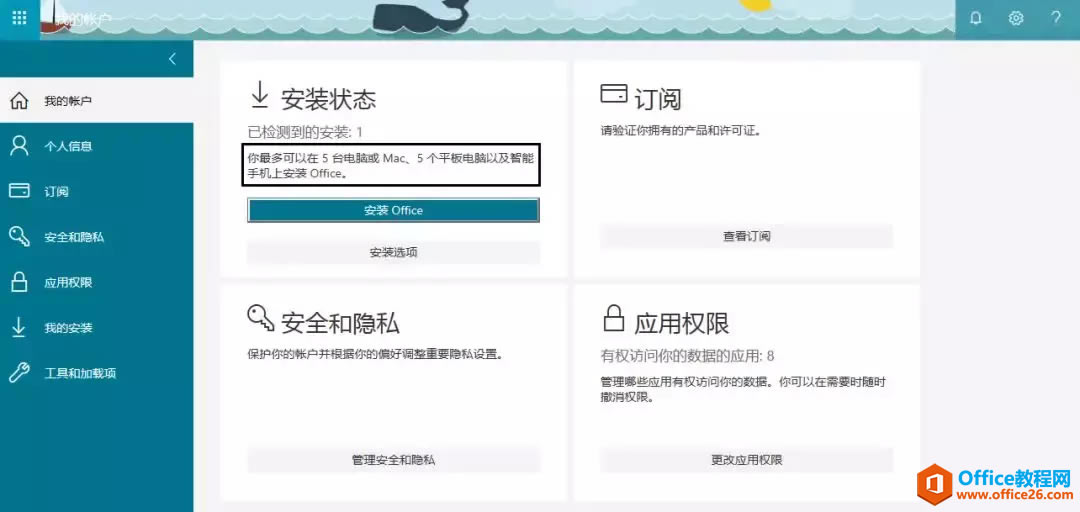Click the wrench icon beside 工具和加载项
The width and height of the screenshot is (1080, 512).
click(x=19, y=373)
